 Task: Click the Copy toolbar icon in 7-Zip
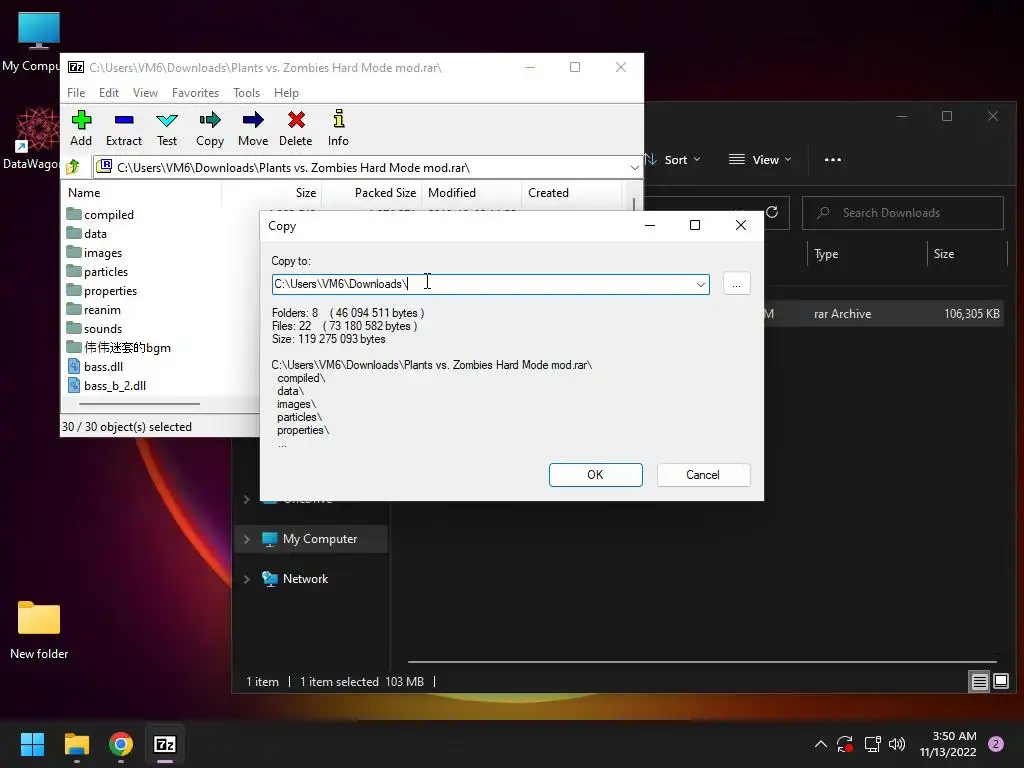210,128
